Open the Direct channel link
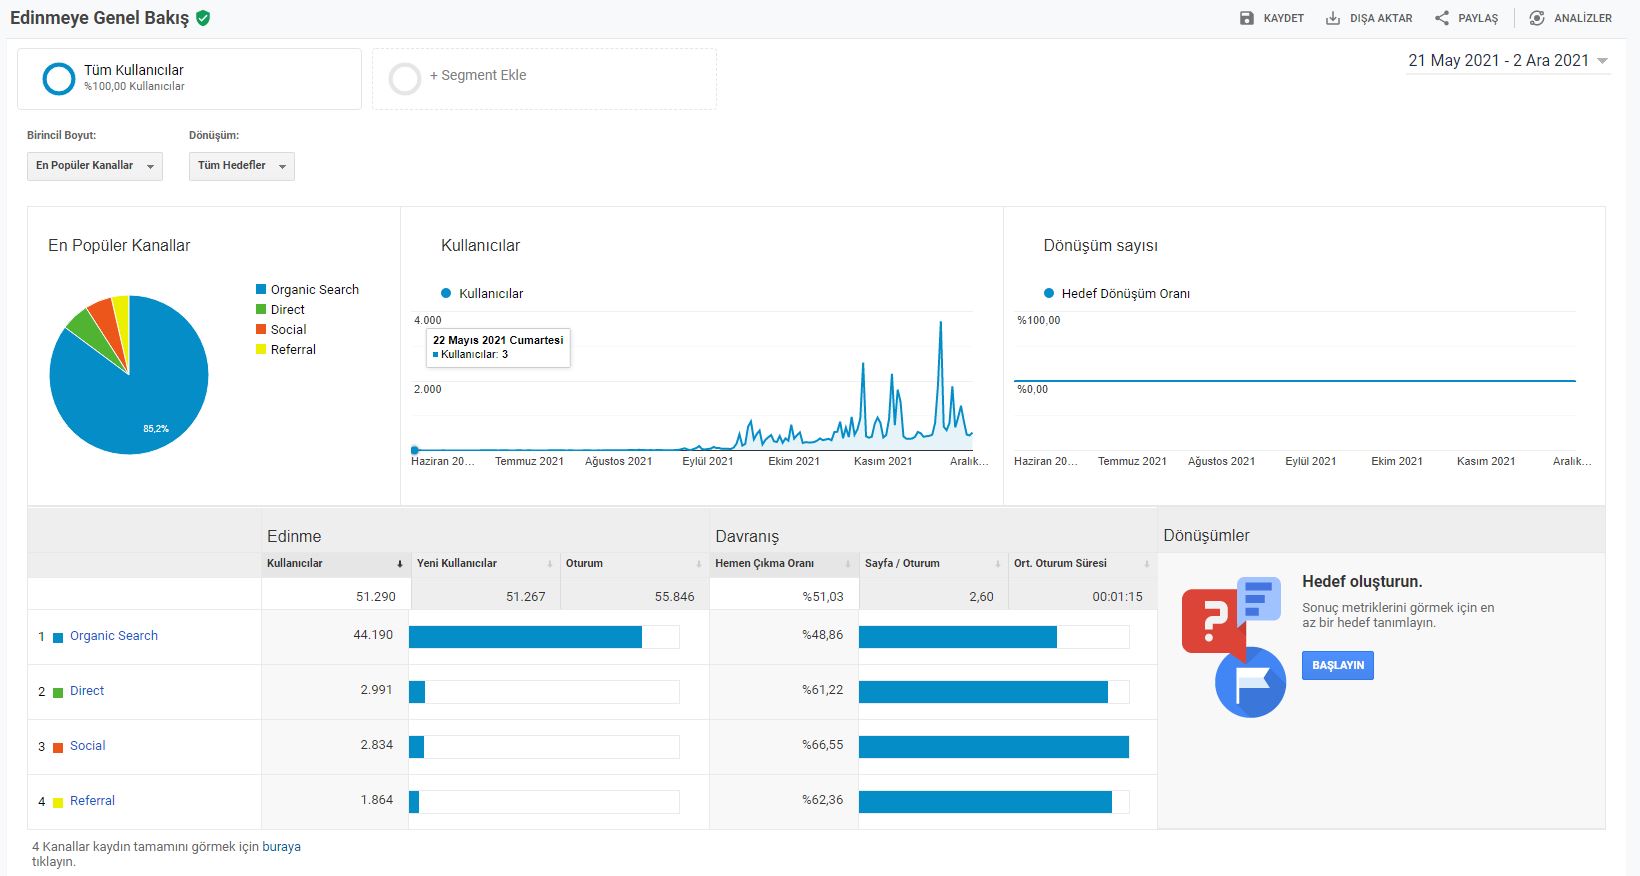Screen dimensions: 1640x876 coord(87,691)
